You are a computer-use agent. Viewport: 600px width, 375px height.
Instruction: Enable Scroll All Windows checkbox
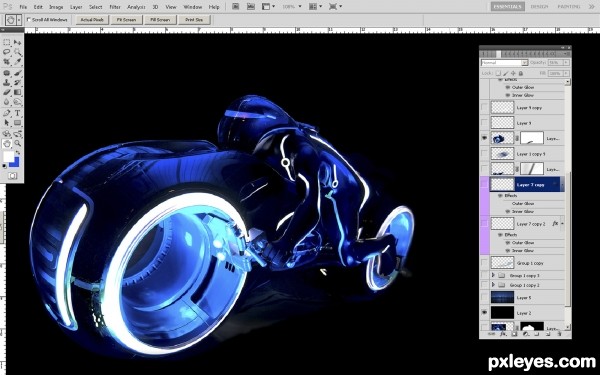pos(28,20)
